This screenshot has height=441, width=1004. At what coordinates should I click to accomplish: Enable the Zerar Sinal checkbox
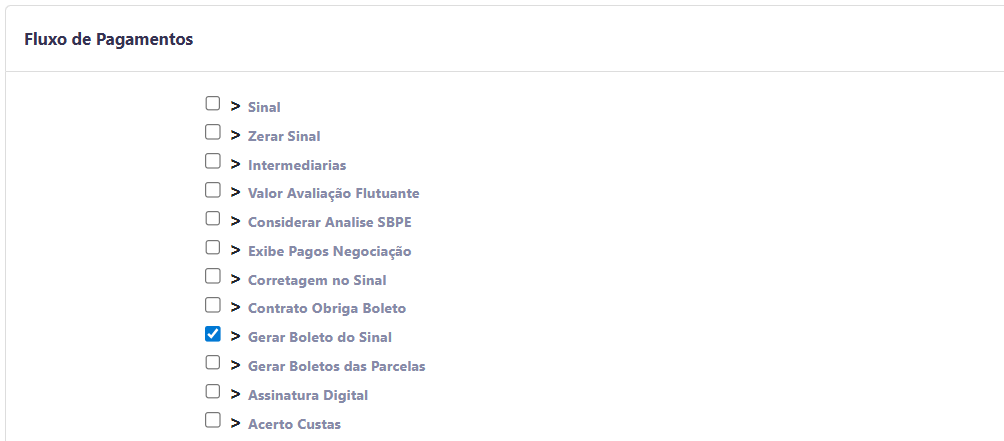[x=212, y=132]
